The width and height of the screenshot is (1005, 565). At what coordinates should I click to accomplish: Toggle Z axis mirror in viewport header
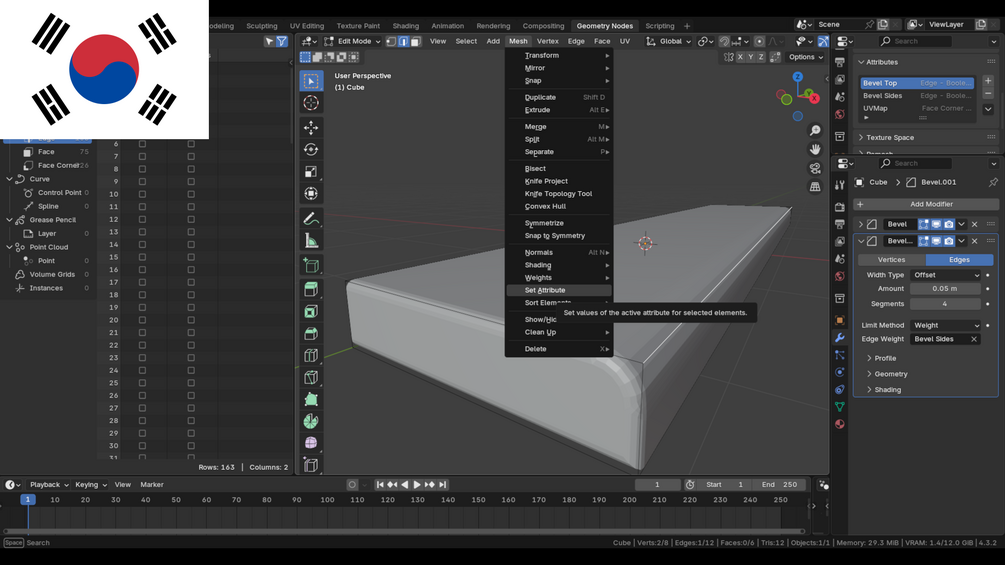(x=761, y=57)
